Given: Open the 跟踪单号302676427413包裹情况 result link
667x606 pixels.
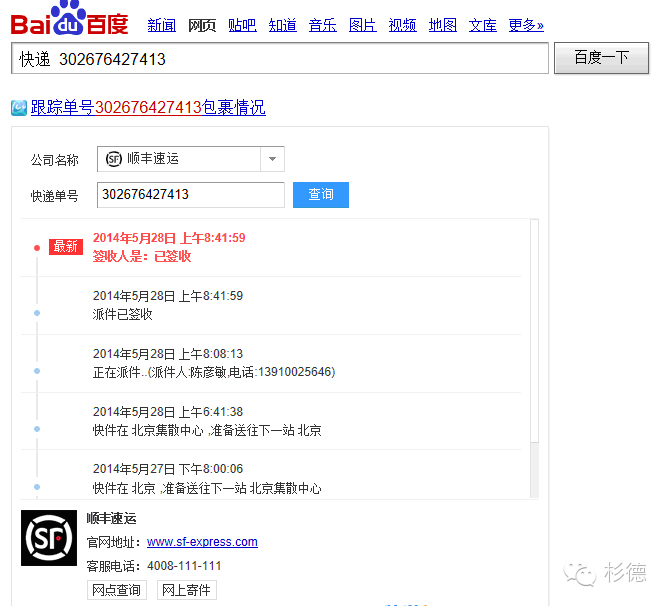Looking at the screenshot, I should pyautogui.click(x=148, y=108).
